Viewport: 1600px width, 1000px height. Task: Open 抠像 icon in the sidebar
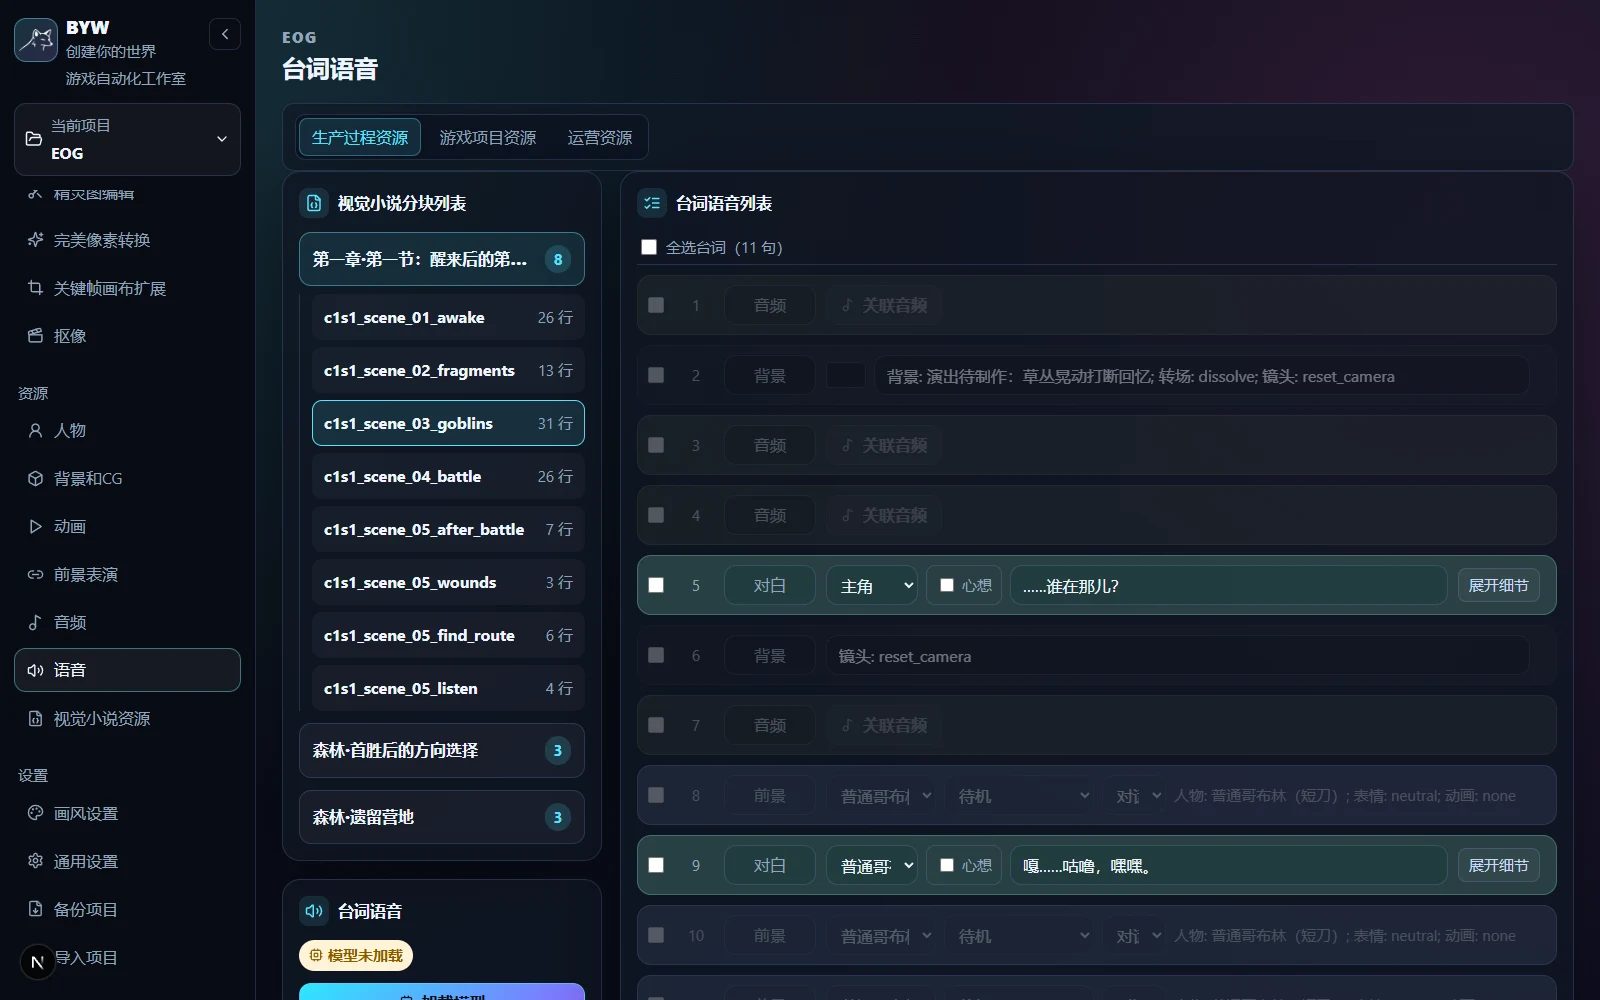point(35,336)
